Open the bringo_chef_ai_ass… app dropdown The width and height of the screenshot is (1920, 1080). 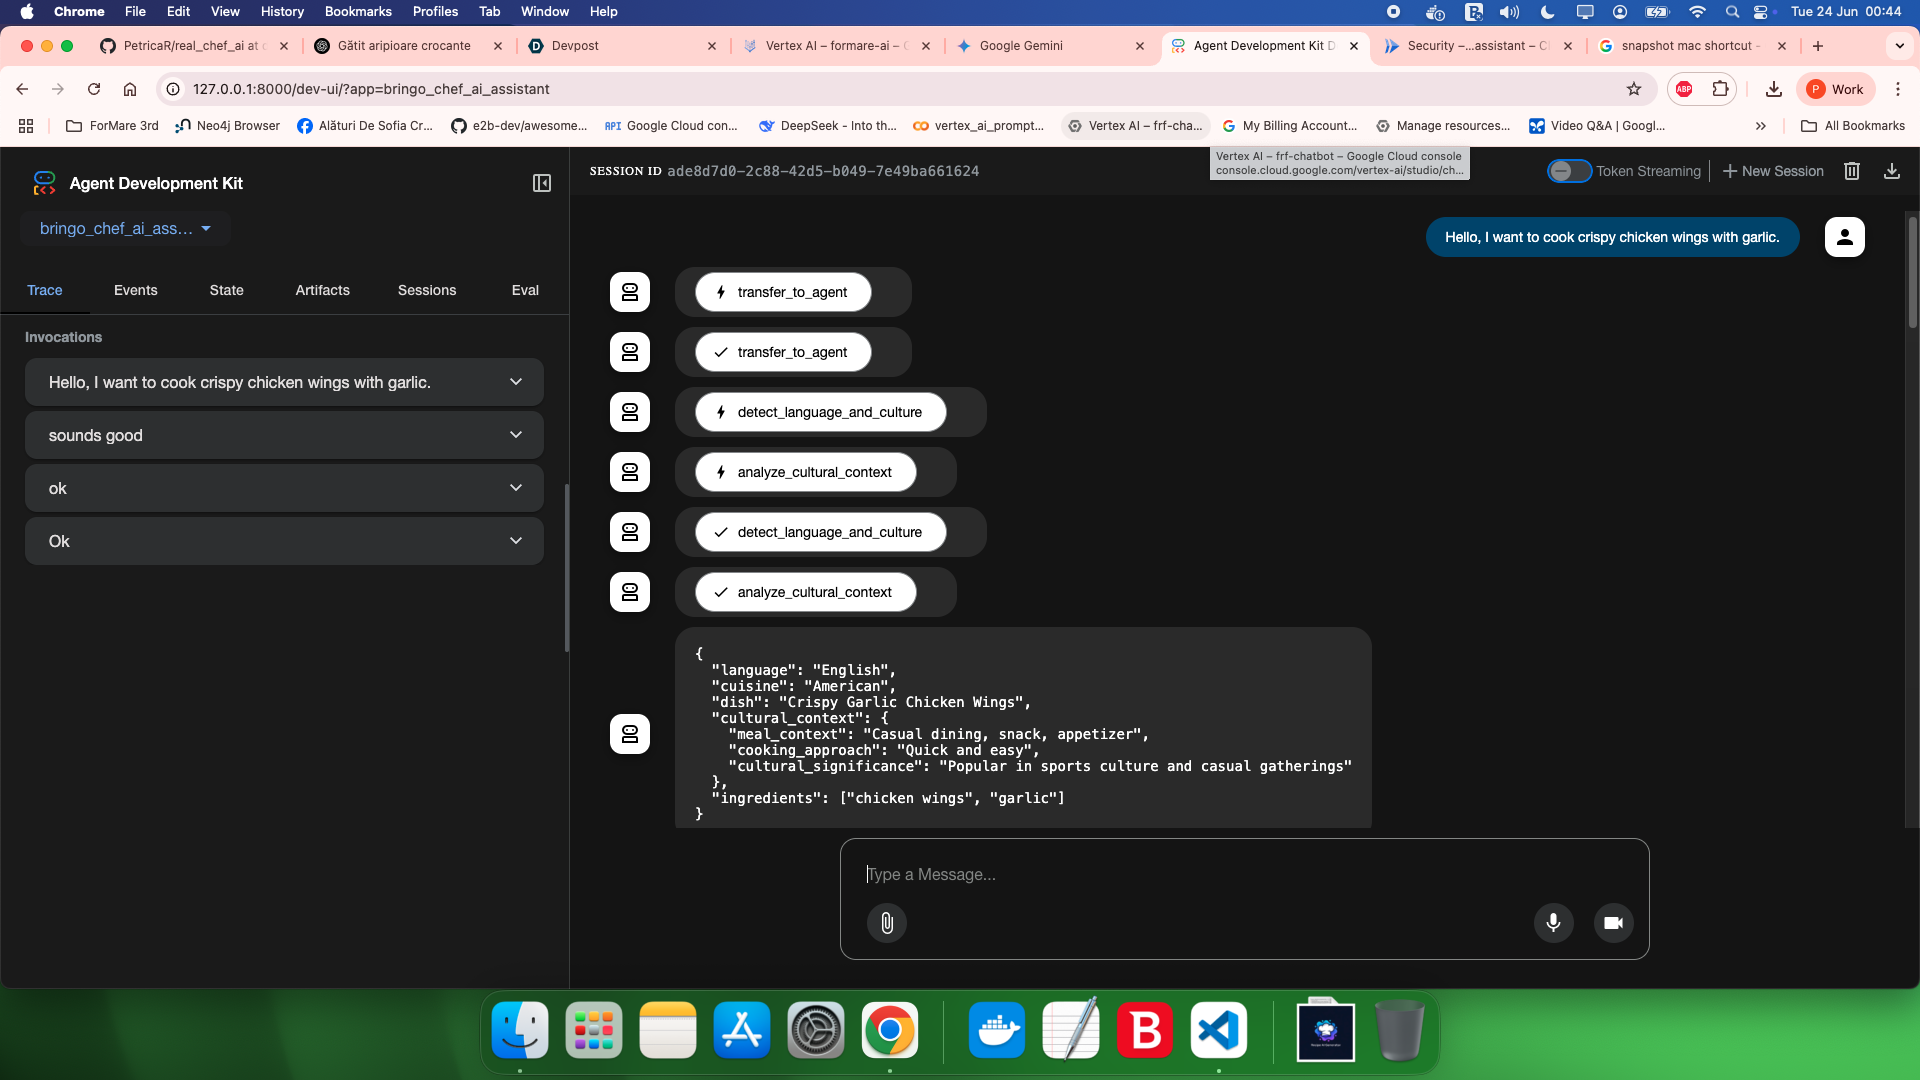[x=125, y=228]
